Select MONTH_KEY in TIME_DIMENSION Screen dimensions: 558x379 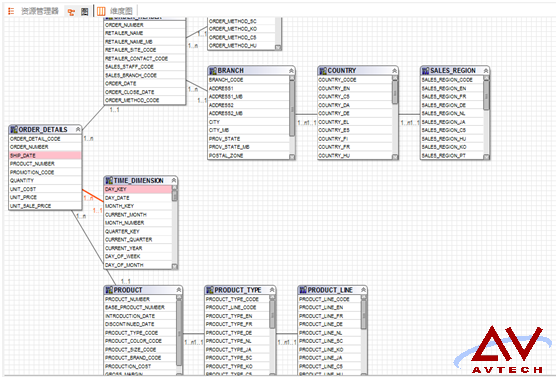tap(138, 206)
